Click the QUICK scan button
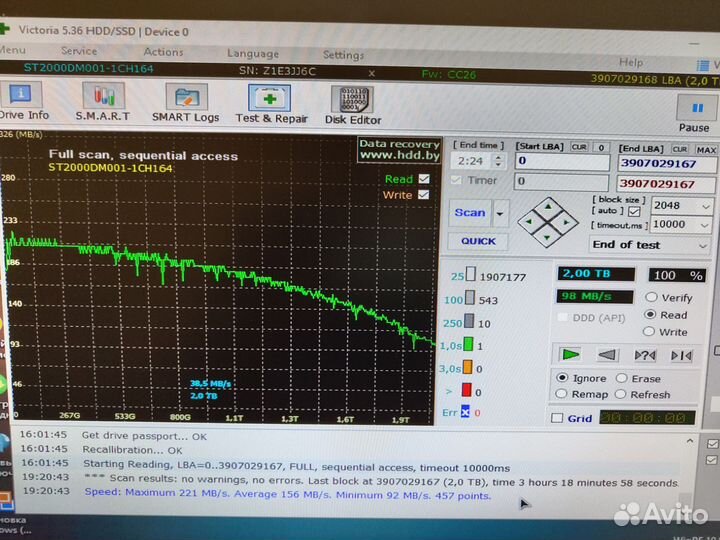 (477, 241)
